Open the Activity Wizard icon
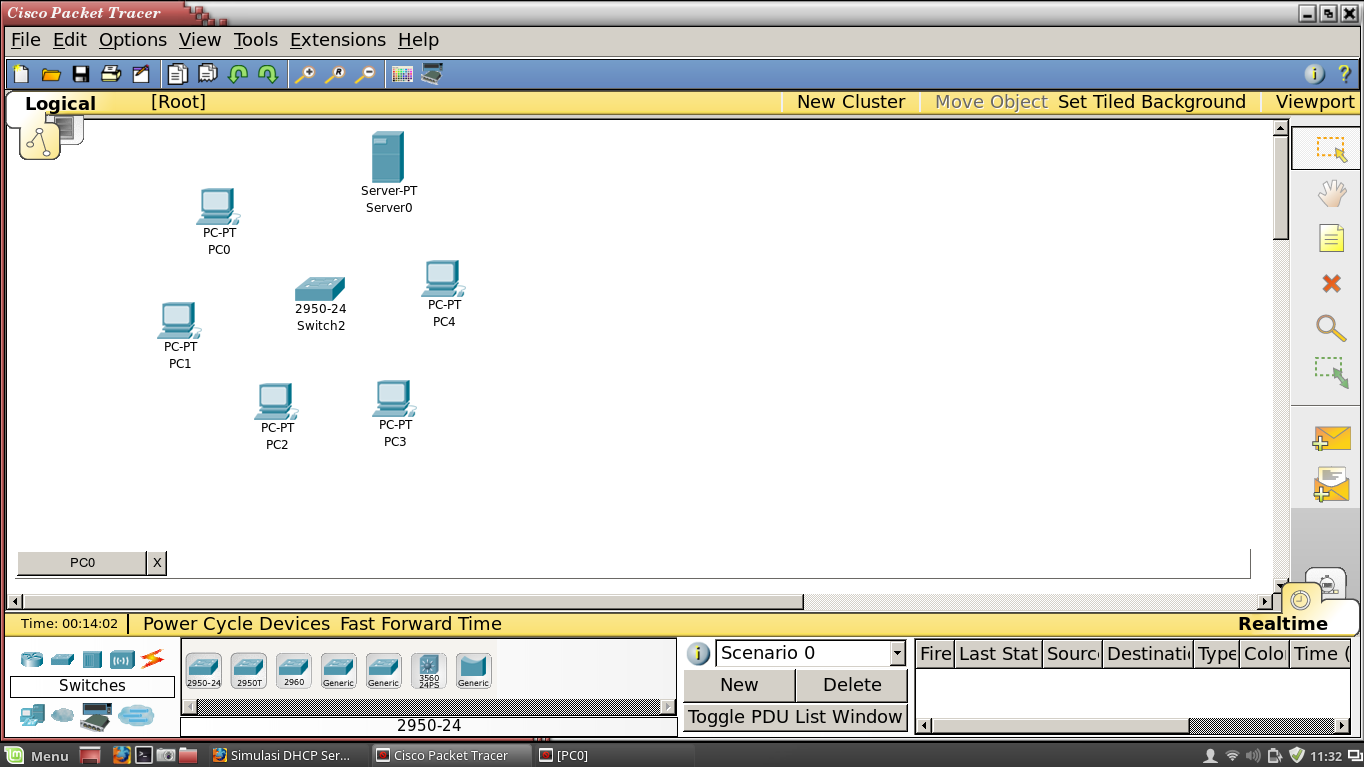The width and height of the screenshot is (1364, 767). click(x=141, y=74)
